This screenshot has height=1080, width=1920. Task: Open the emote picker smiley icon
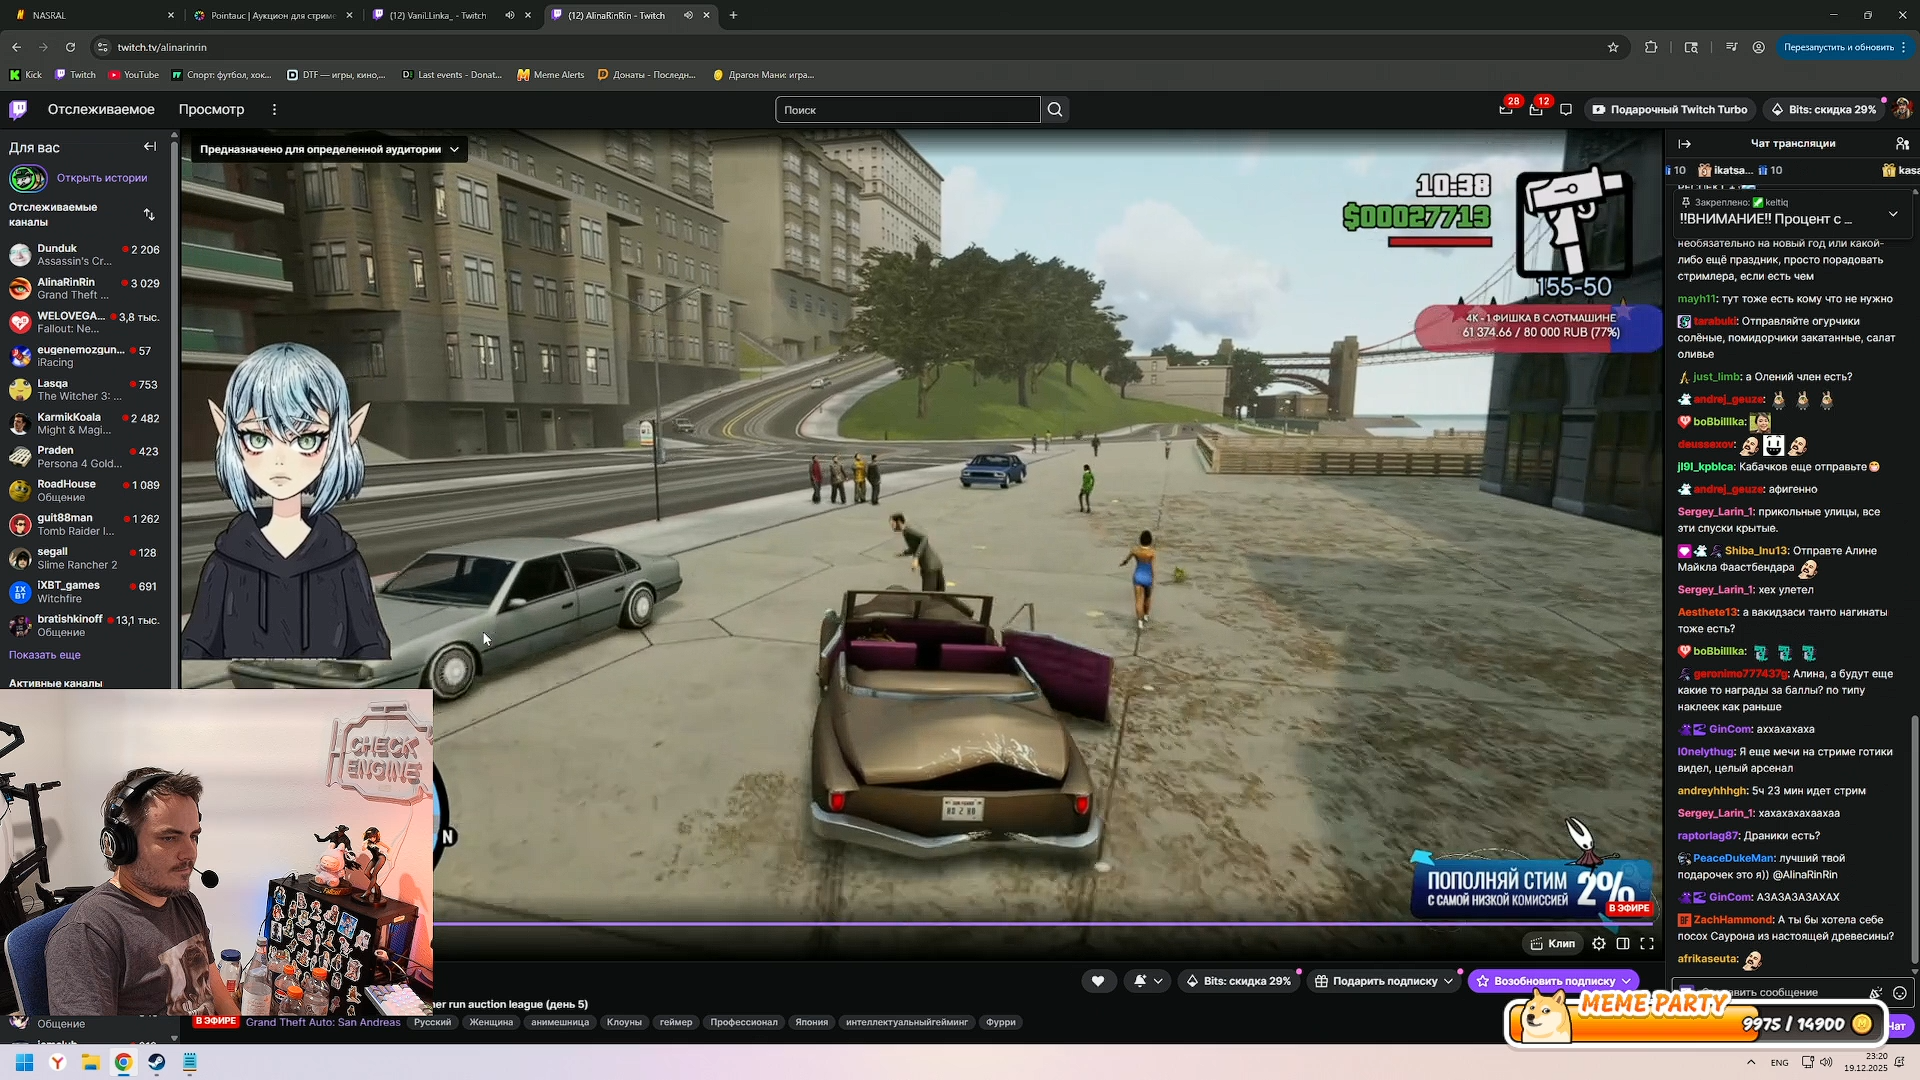[1899, 993]
